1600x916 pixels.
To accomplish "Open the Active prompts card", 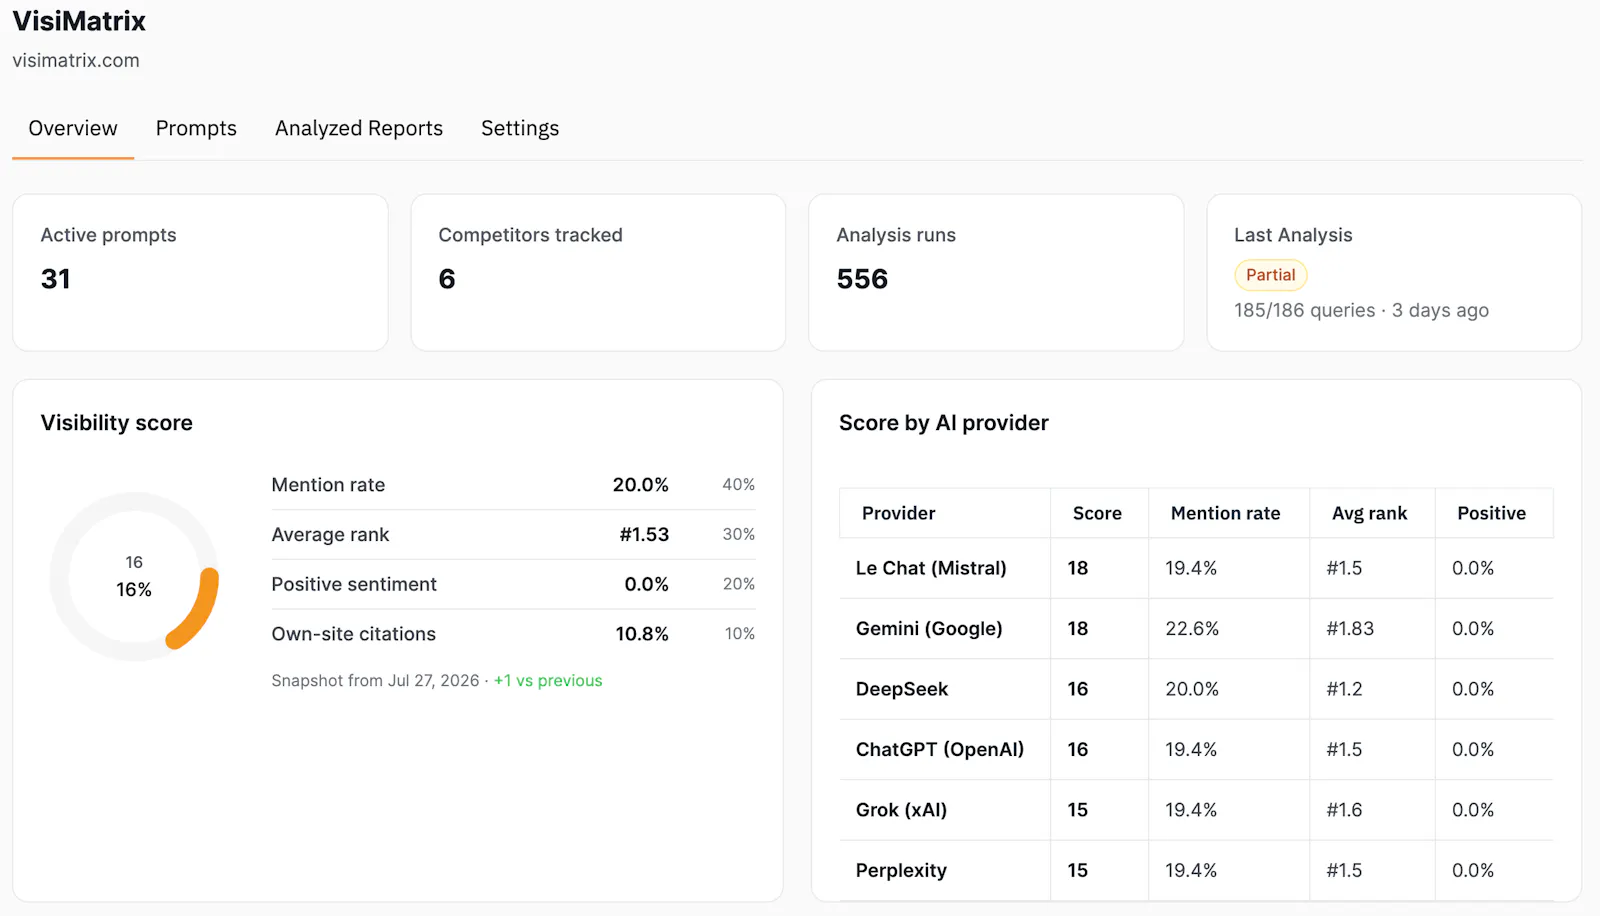I will pos(200,272).
